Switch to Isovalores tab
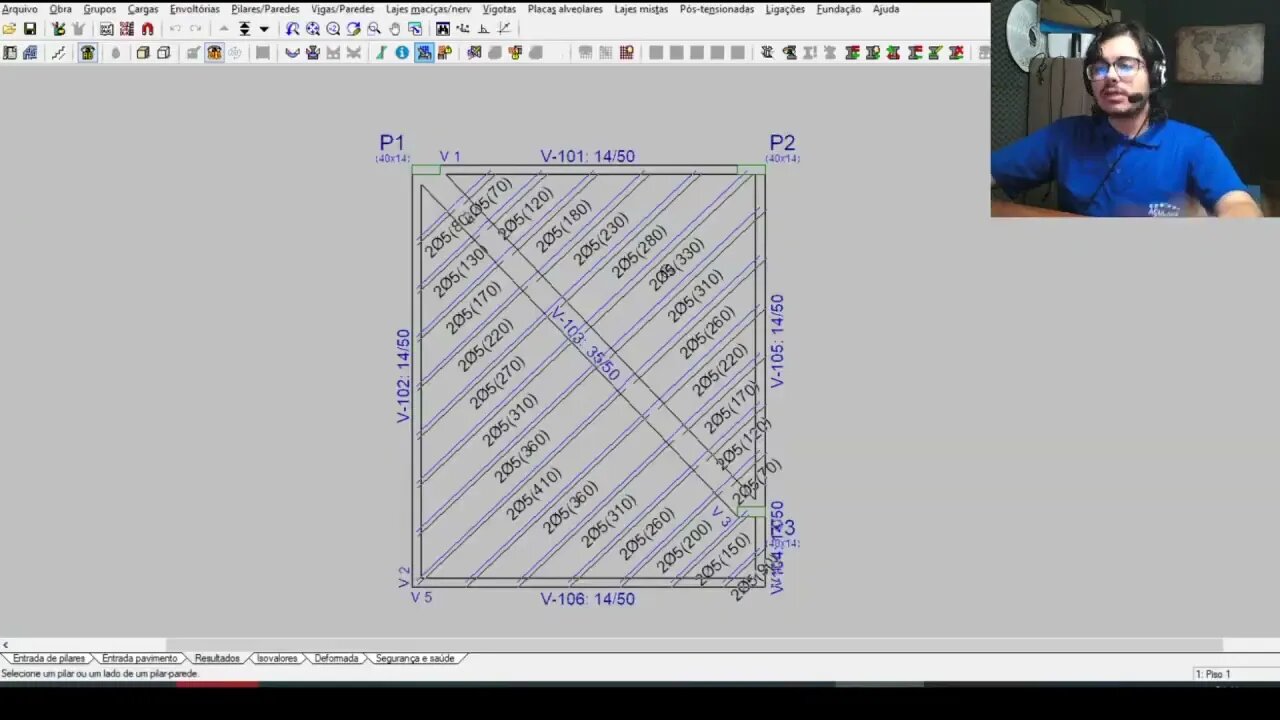The image size is (1280, 720). (277, 658)
